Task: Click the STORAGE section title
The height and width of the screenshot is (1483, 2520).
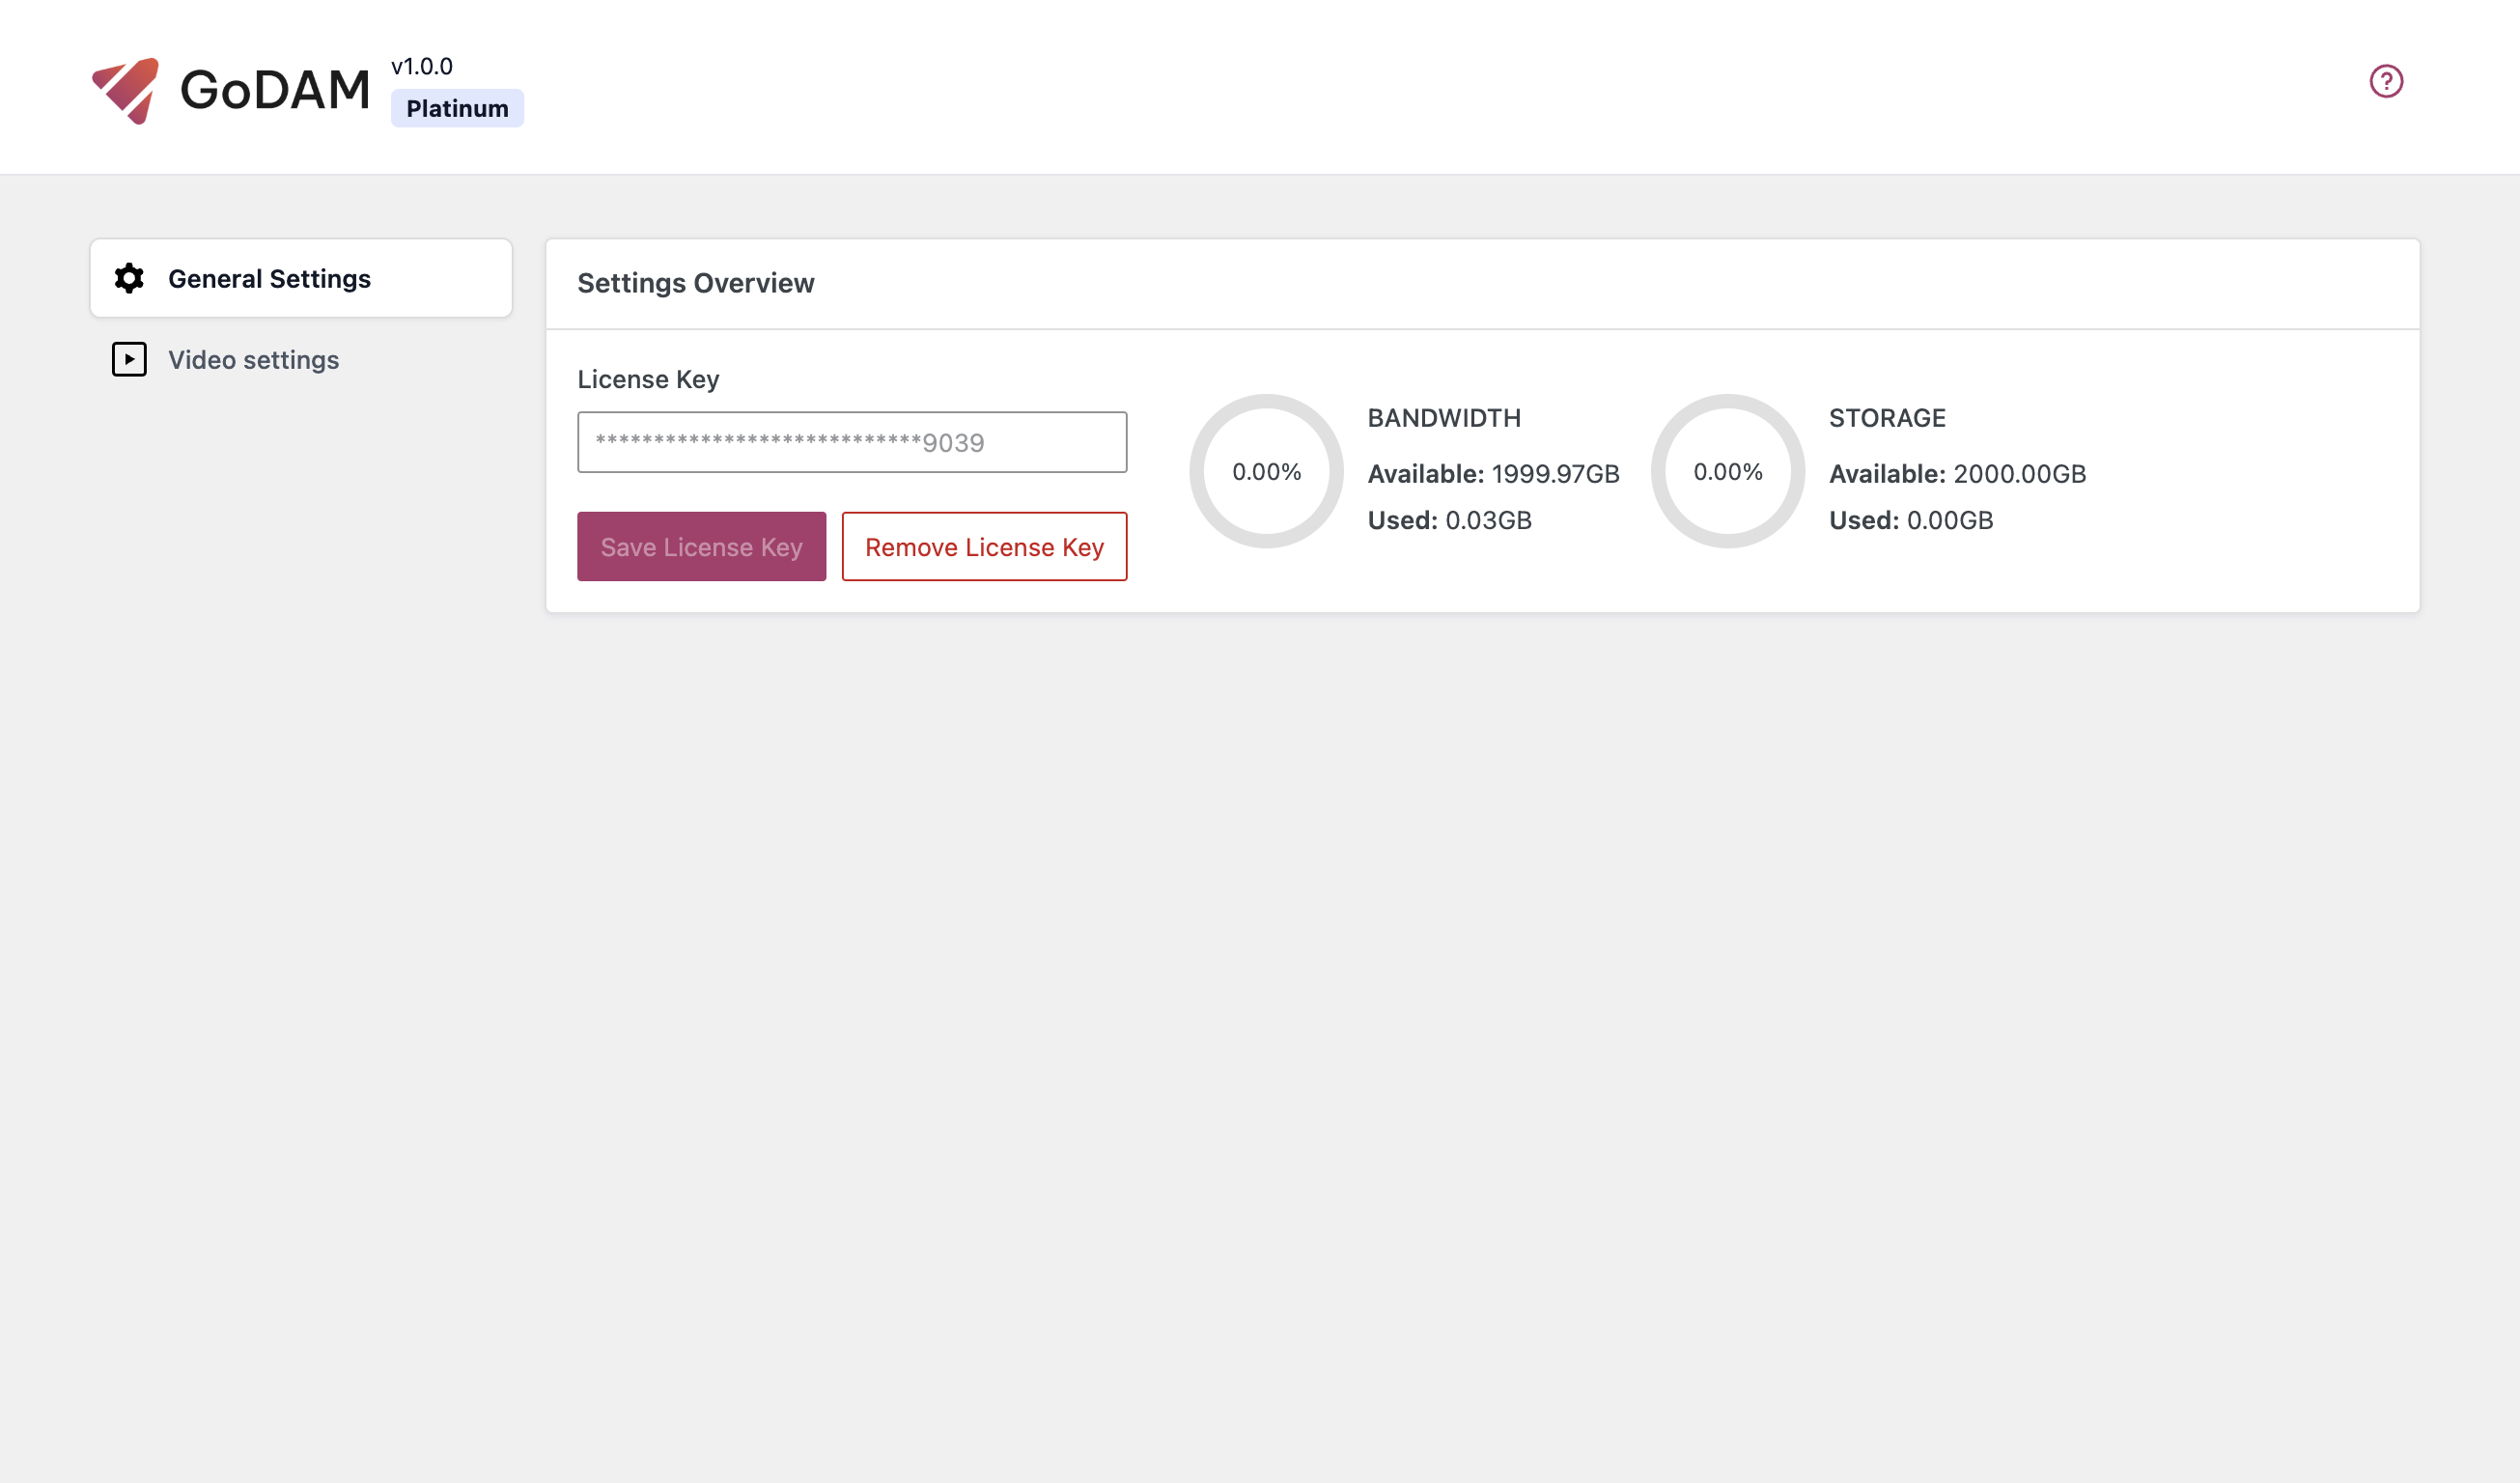Action: [x=1886, y=417]
